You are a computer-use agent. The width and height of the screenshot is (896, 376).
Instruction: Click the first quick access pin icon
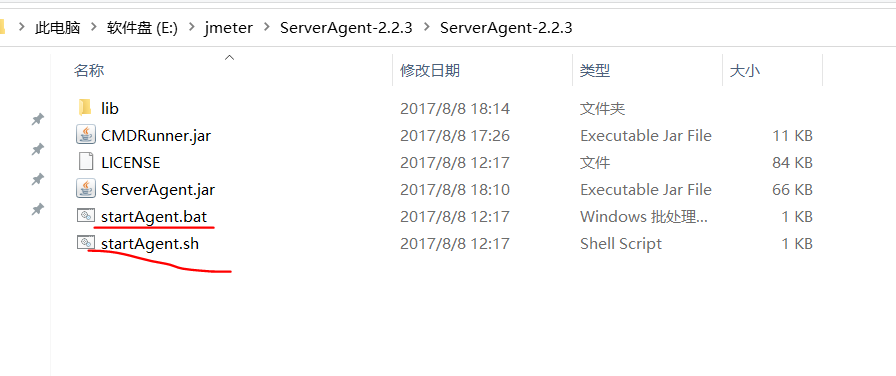pyautogui.click(x=38, y=119)
